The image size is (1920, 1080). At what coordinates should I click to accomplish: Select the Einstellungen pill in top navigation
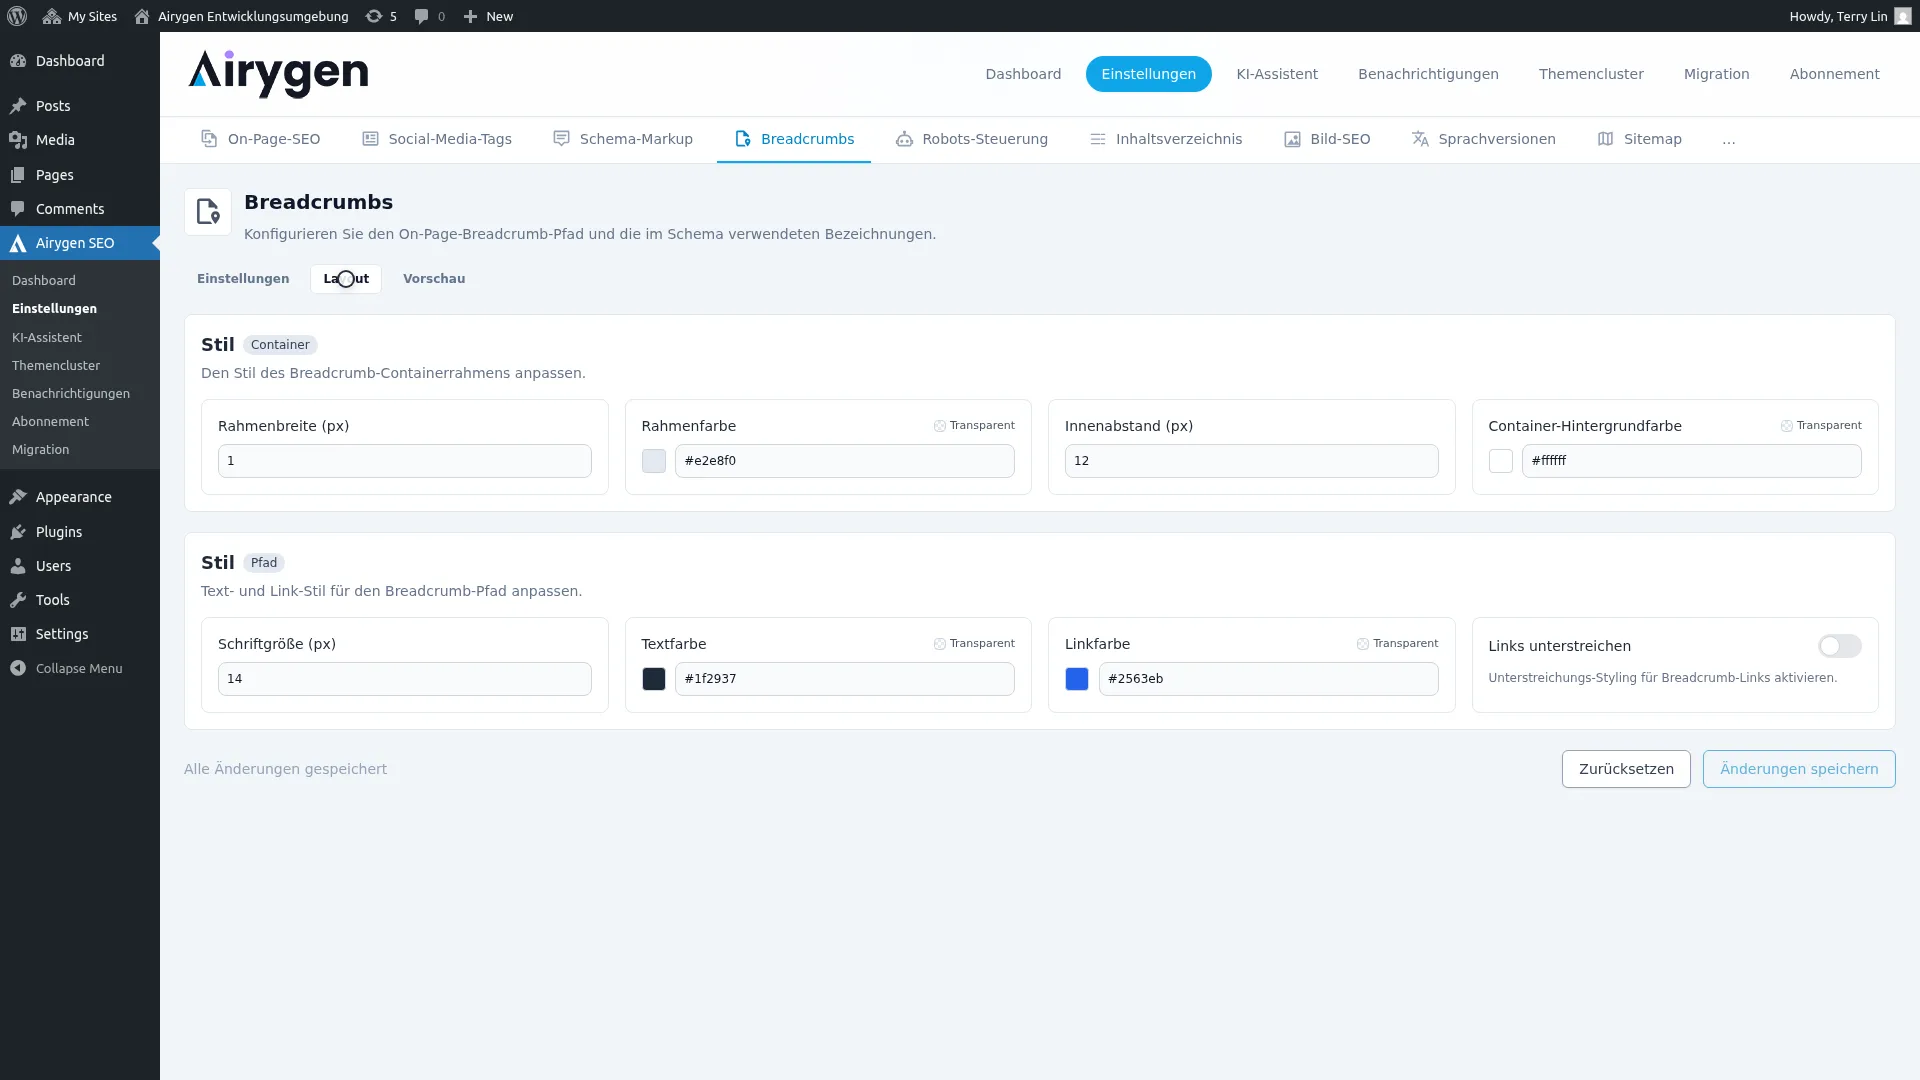click(1148, 74)
